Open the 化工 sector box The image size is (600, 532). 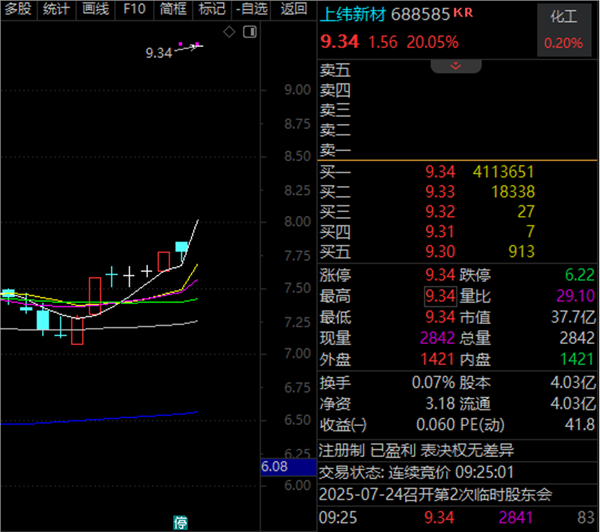tap(564, 30)
